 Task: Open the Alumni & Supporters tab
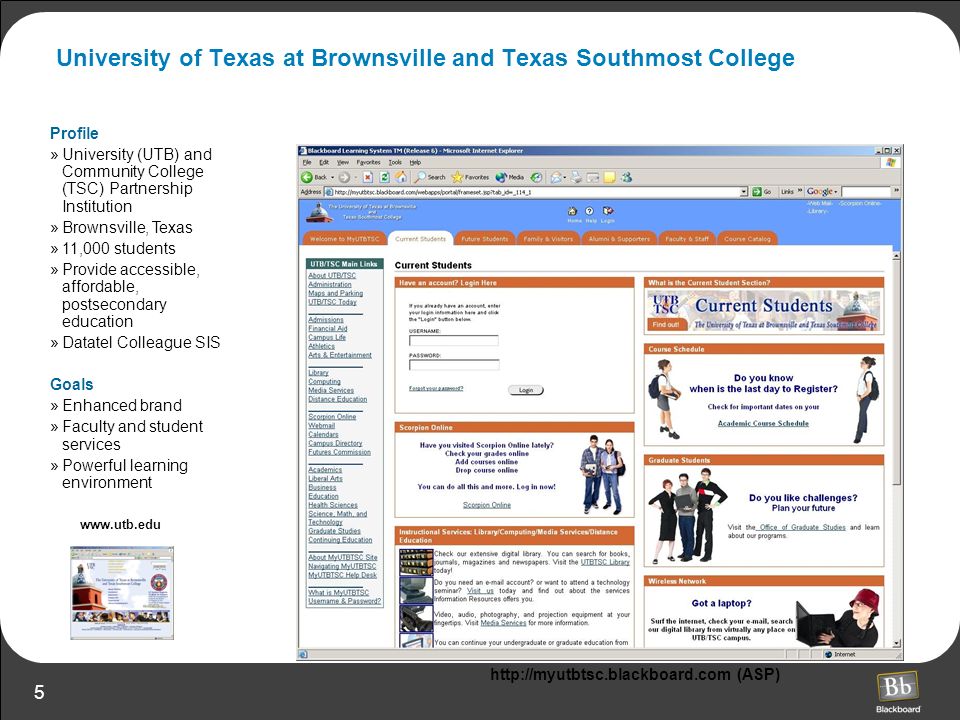pyautogui.click(x=619, y=239)
